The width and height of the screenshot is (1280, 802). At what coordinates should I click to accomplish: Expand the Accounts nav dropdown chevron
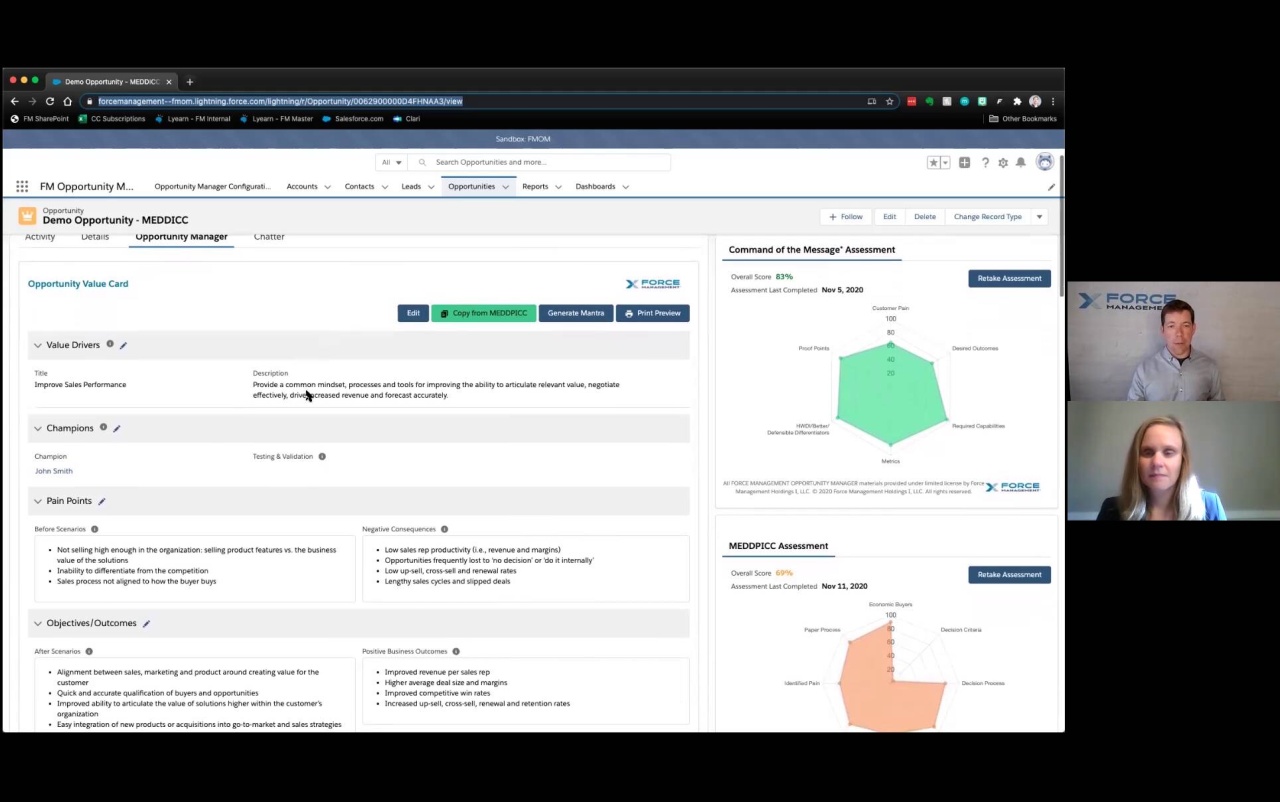point(328,187)
